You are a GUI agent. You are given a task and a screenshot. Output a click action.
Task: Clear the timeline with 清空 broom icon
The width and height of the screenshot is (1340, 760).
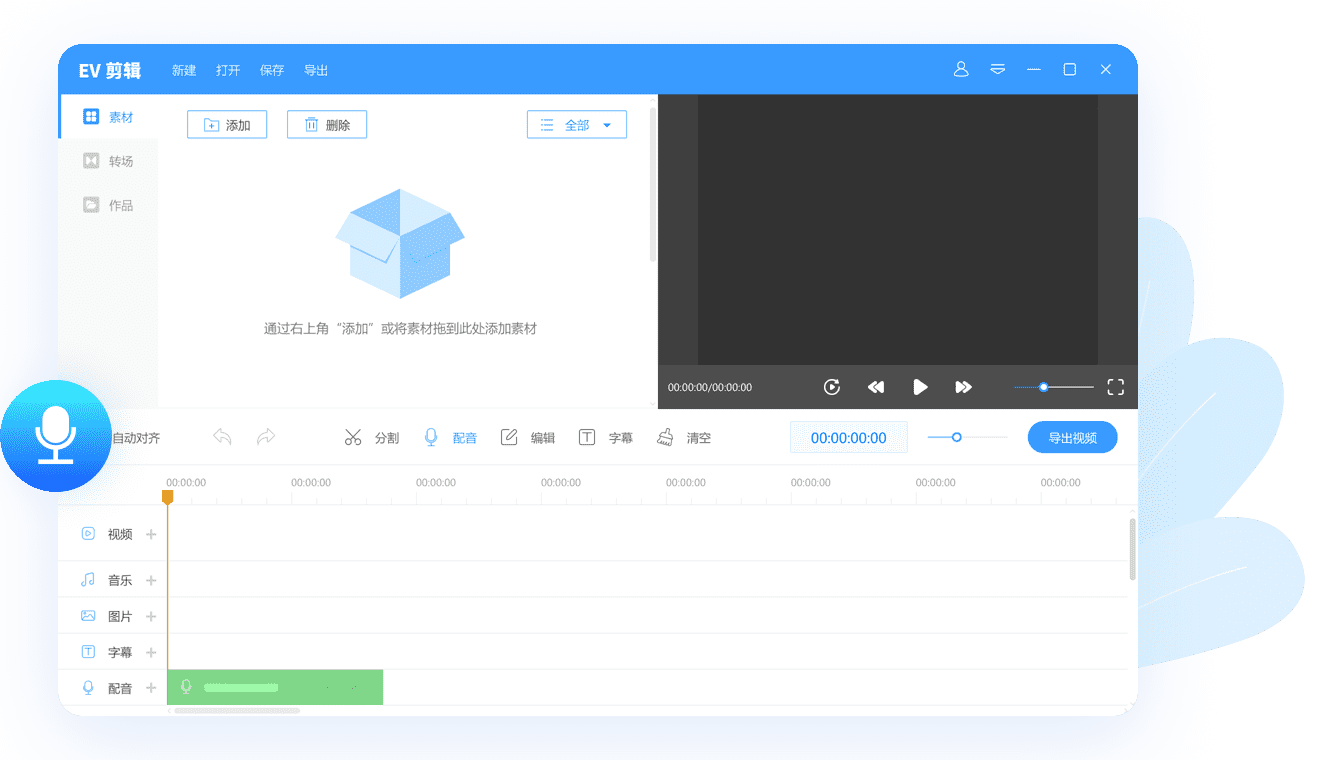pos(665,438)
